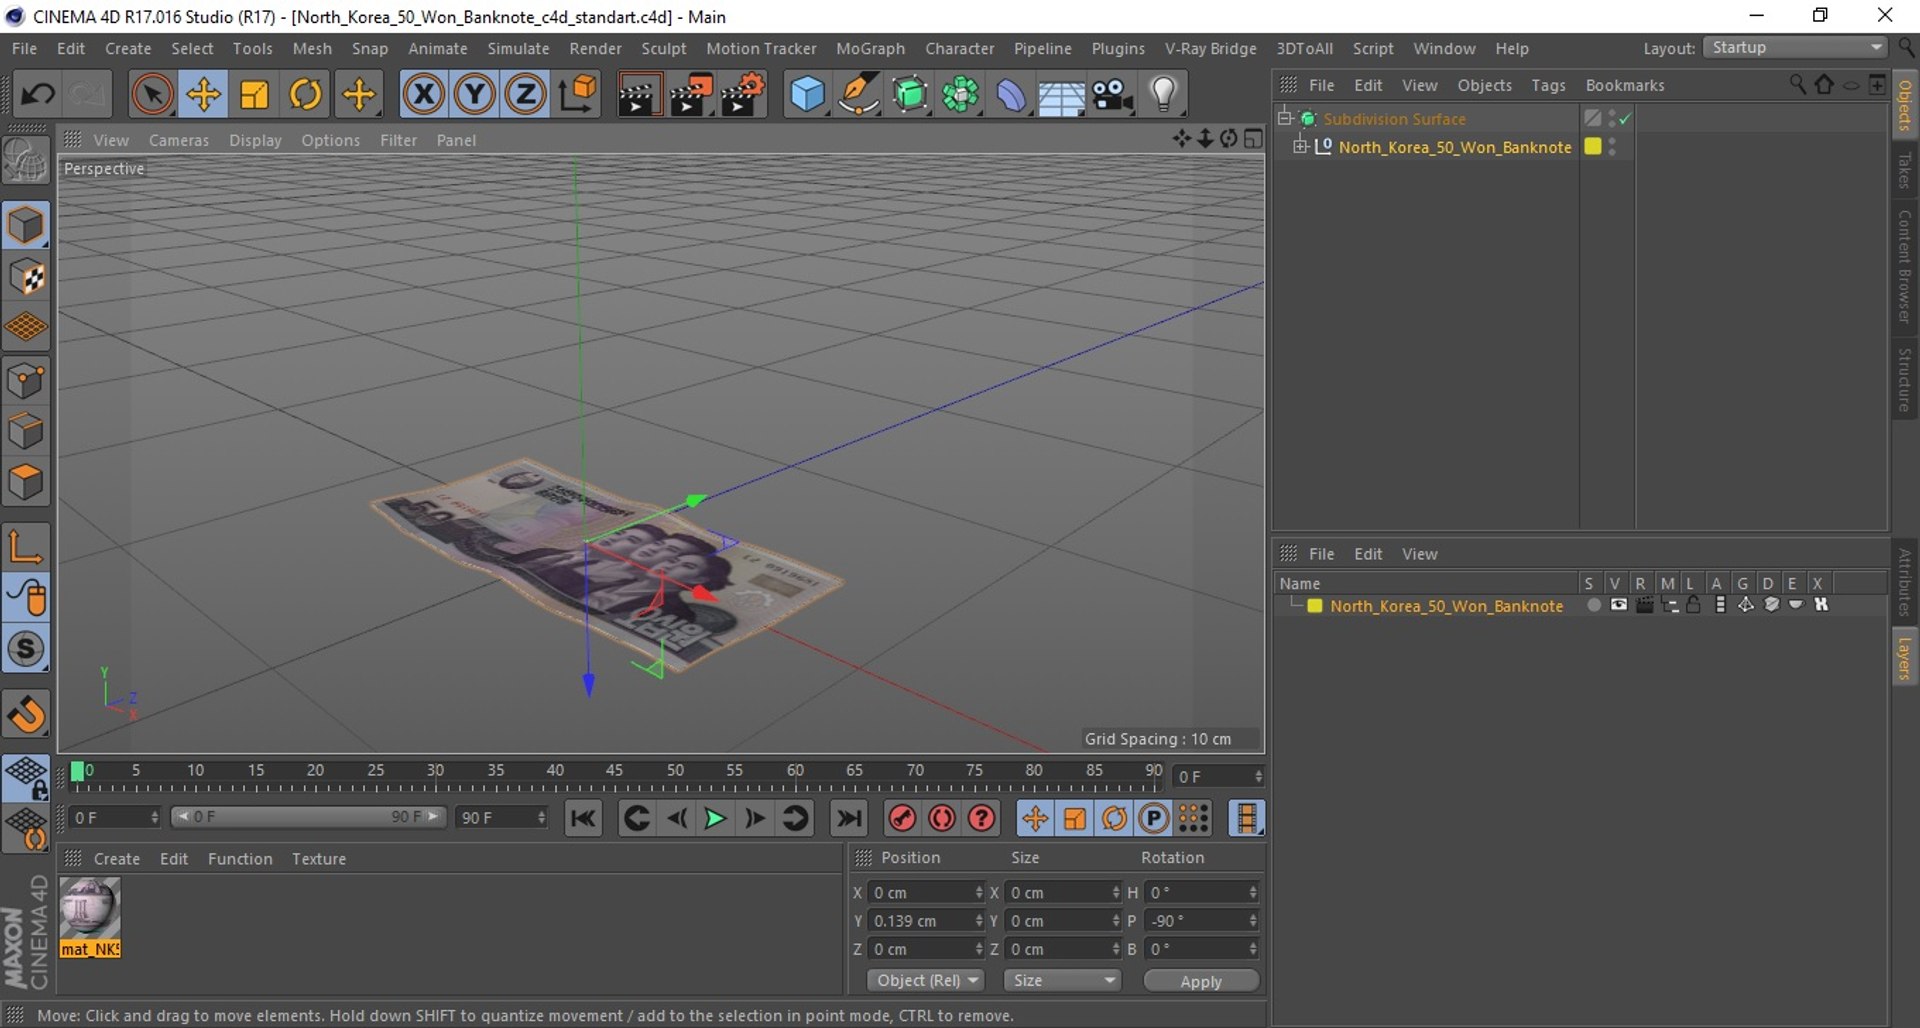Open the Object (Rel) coordinate dropdown
This screenshot has height=1028, width=1920.
tap(925, 980)
